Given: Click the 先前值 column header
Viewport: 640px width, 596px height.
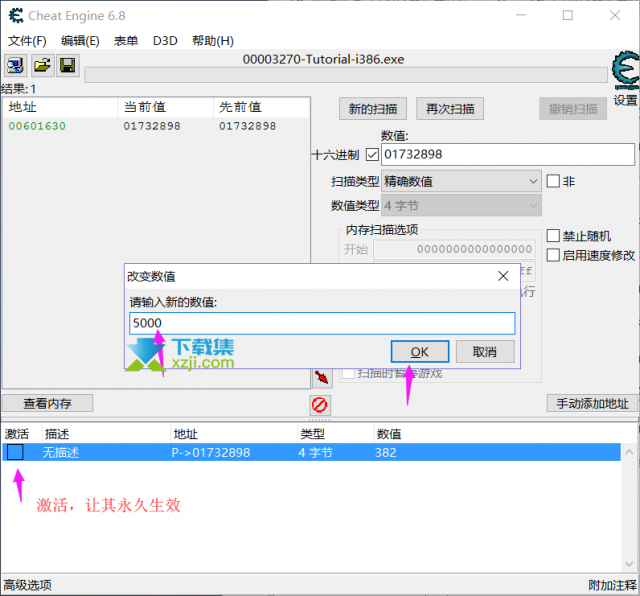Looking at the screenshot, I should 261,107.
